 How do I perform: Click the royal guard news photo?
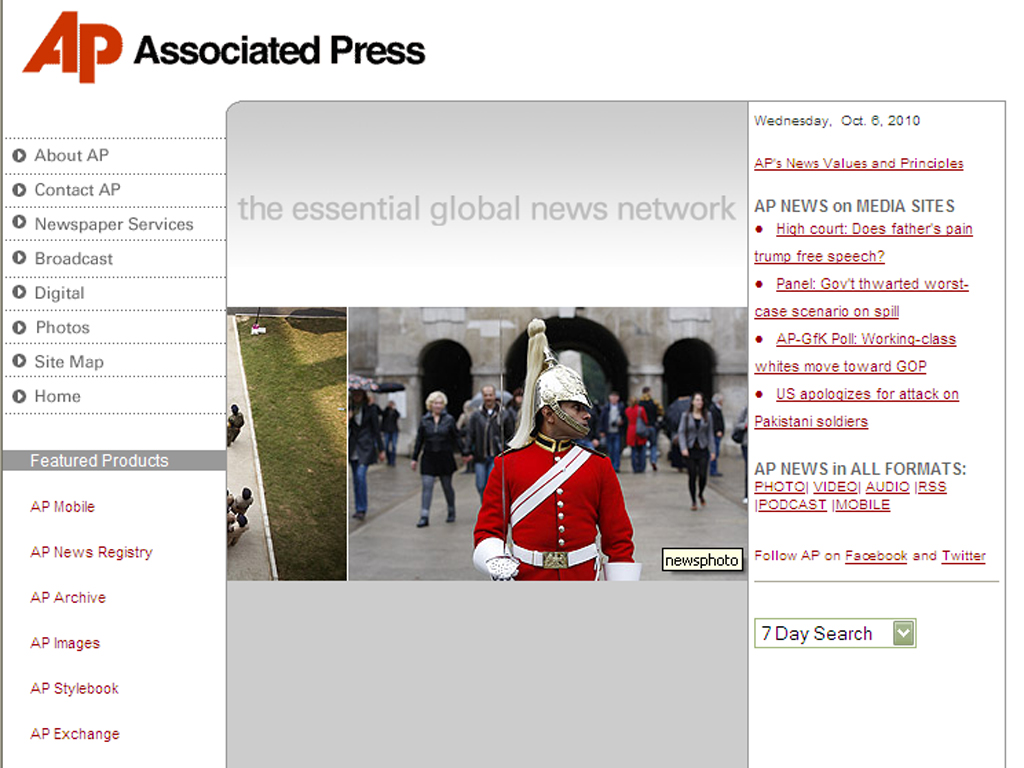tap(547, 444)
